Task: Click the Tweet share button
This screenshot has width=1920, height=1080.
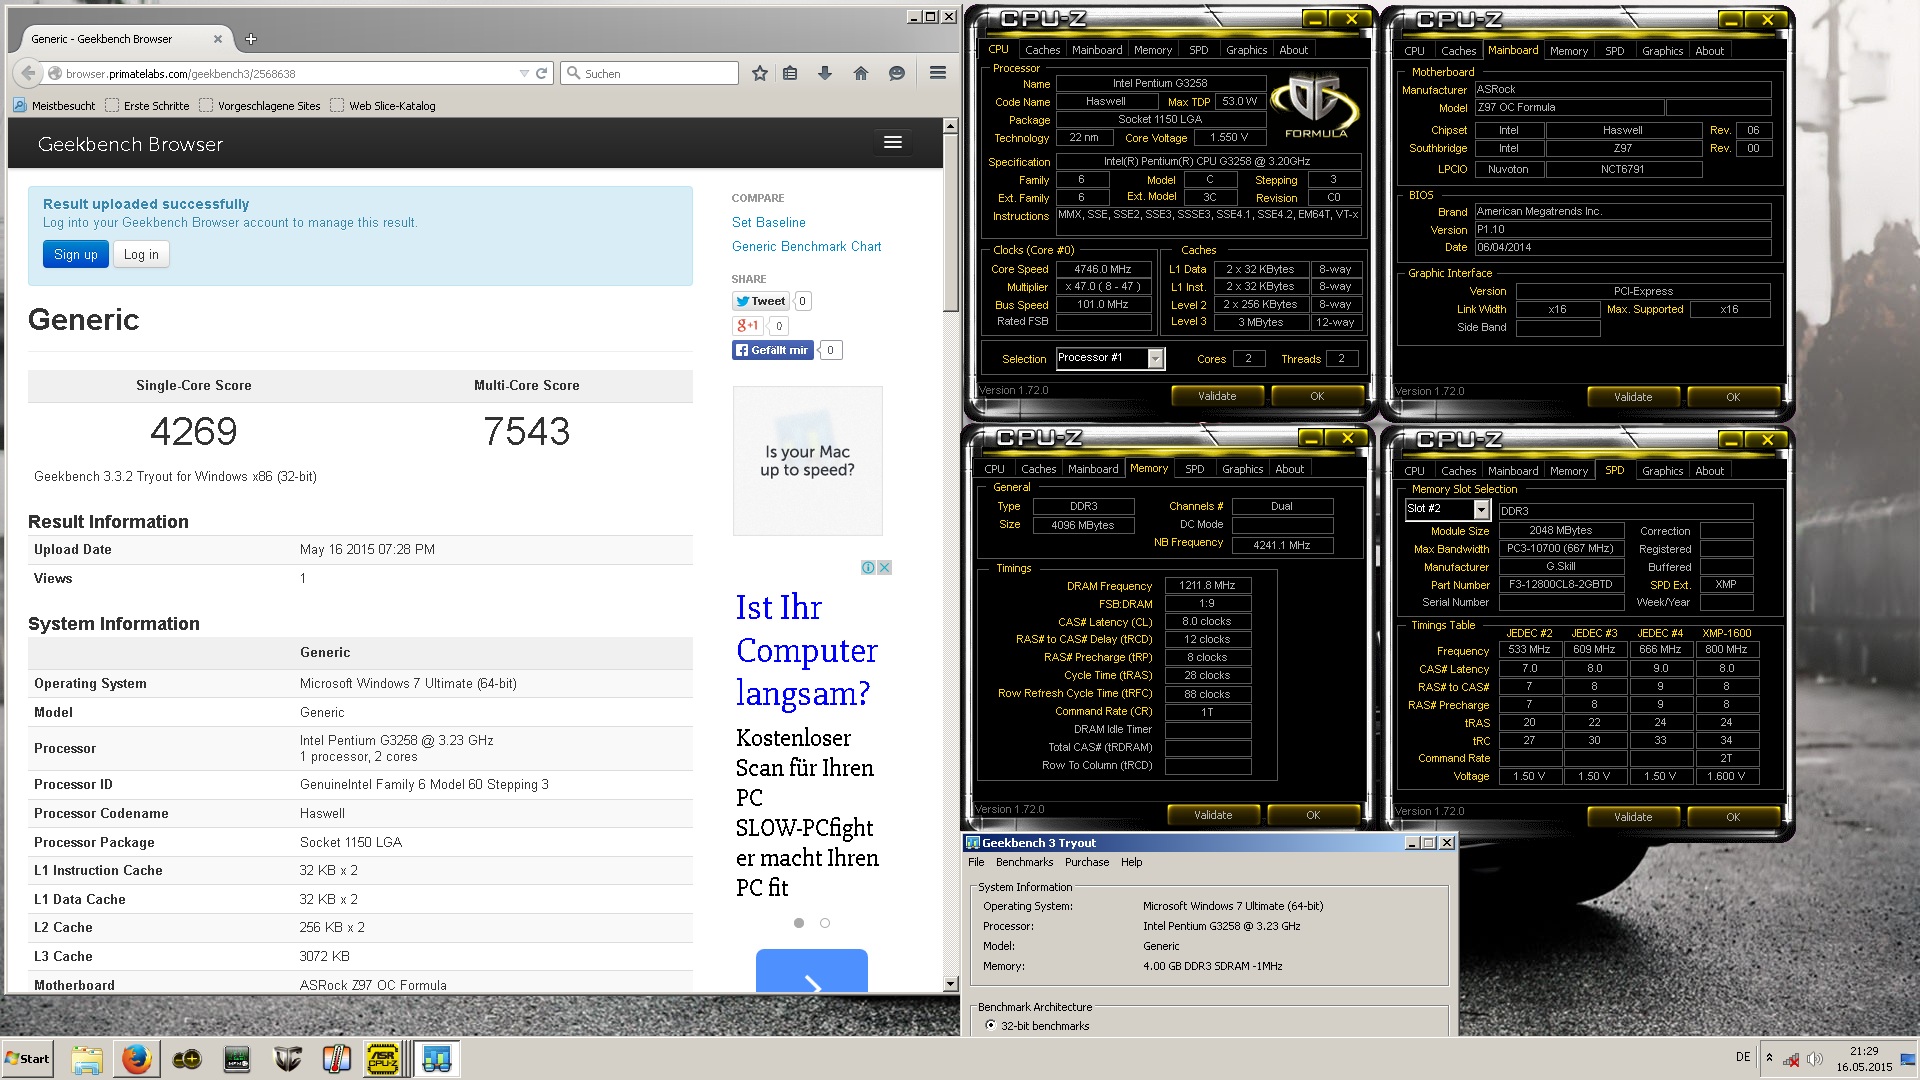Action: click(761, 301)
